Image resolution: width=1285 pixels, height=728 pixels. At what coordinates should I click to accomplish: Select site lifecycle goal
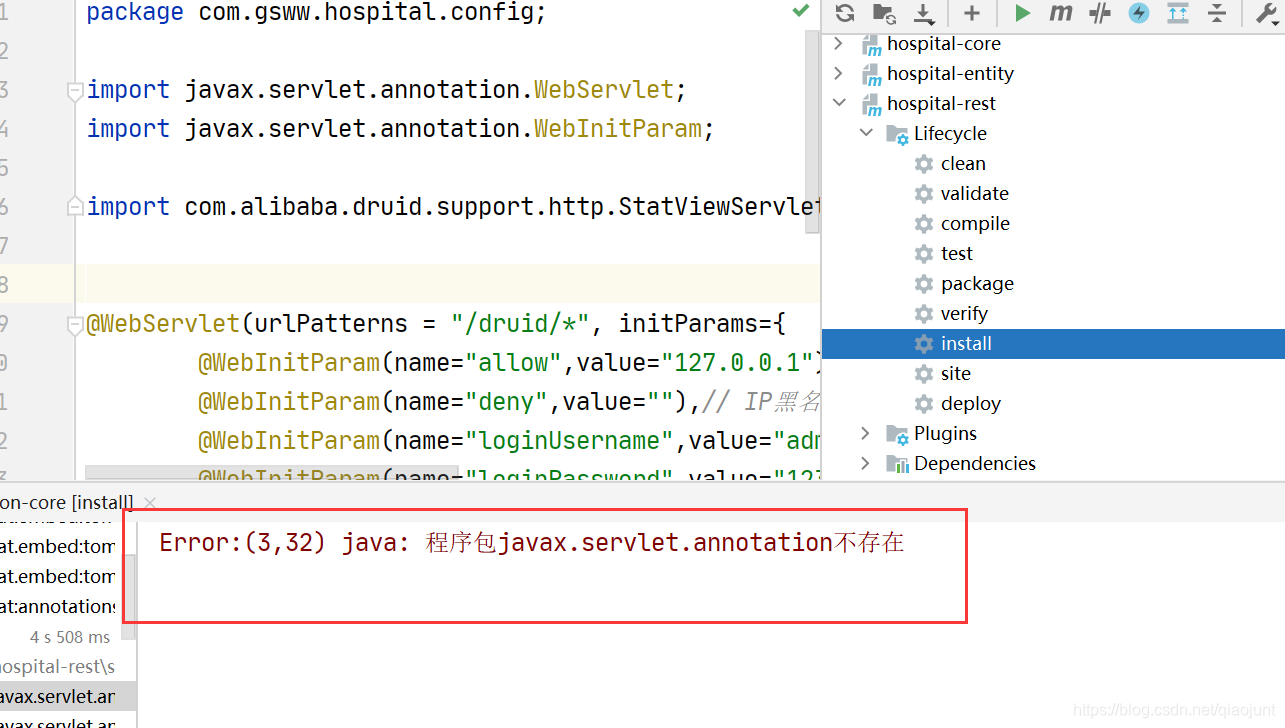tap(955, 374)
